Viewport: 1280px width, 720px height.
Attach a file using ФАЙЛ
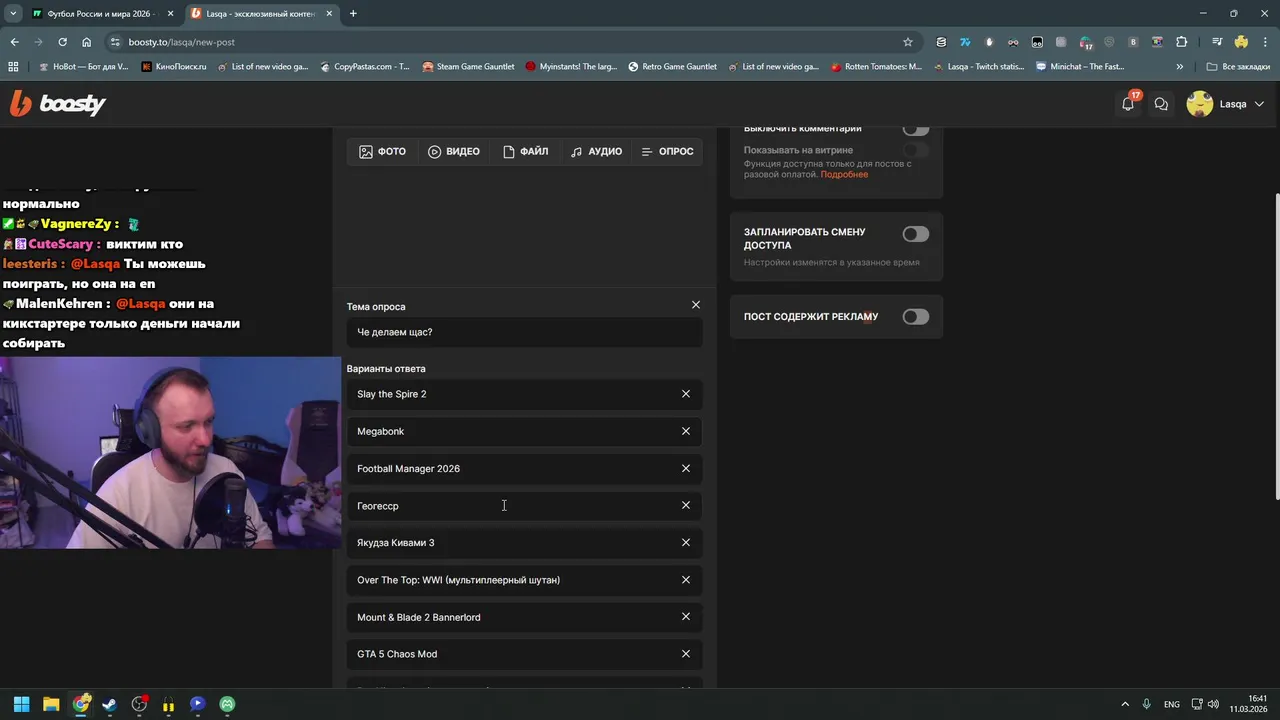tap(525, 152)
